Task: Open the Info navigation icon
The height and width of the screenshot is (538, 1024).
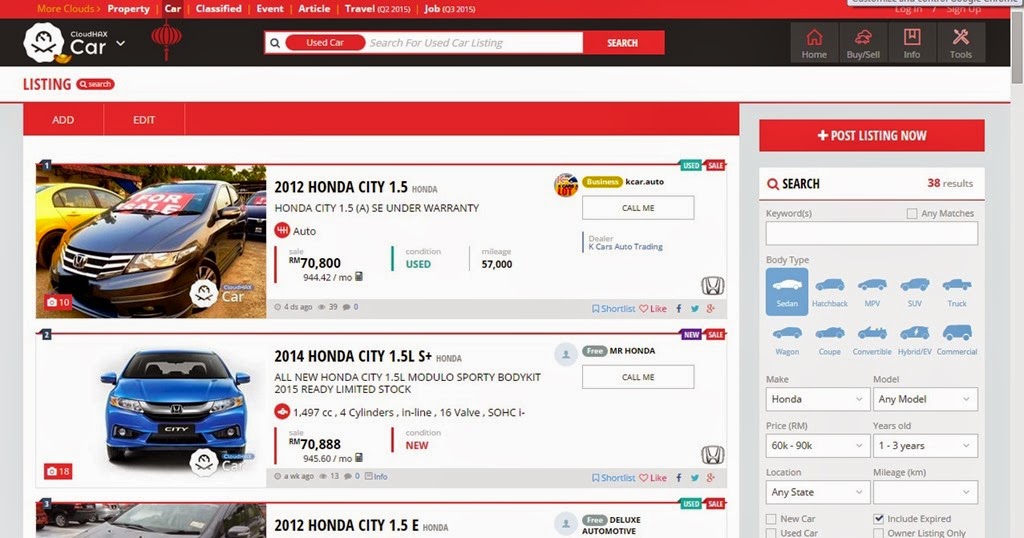Action: 912,43
